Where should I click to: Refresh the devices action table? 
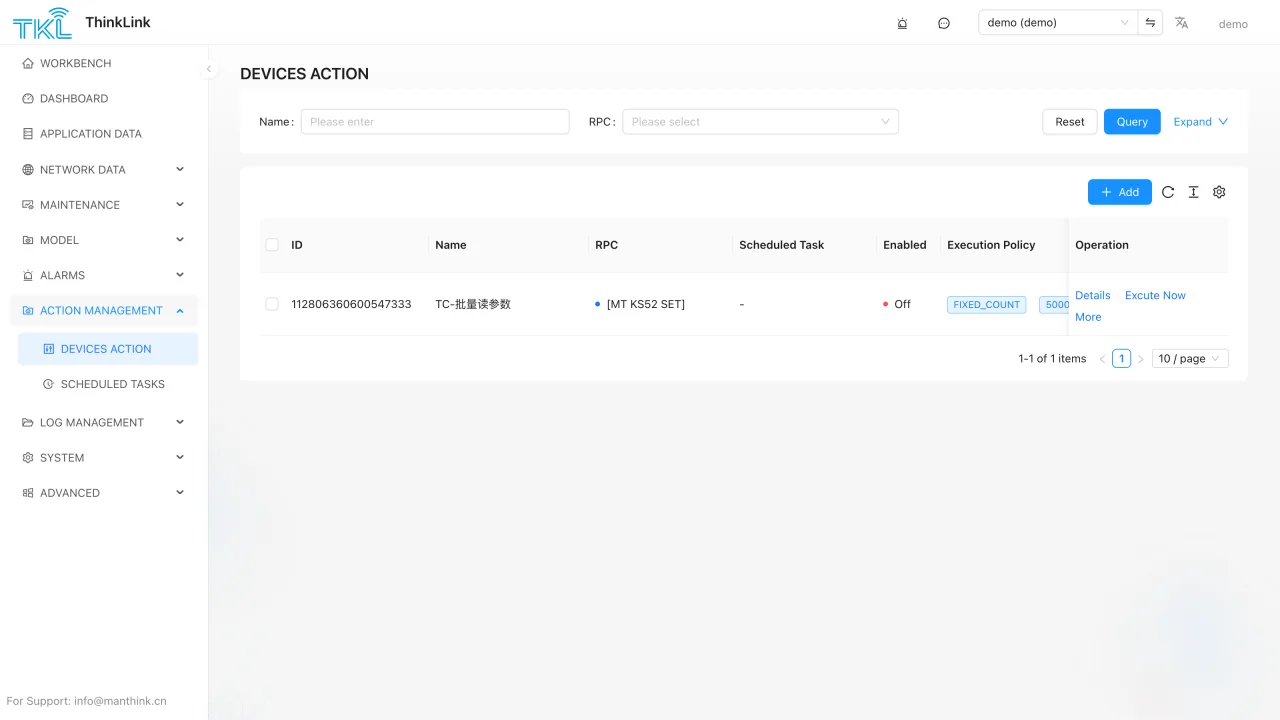[x=1168, y=192]
